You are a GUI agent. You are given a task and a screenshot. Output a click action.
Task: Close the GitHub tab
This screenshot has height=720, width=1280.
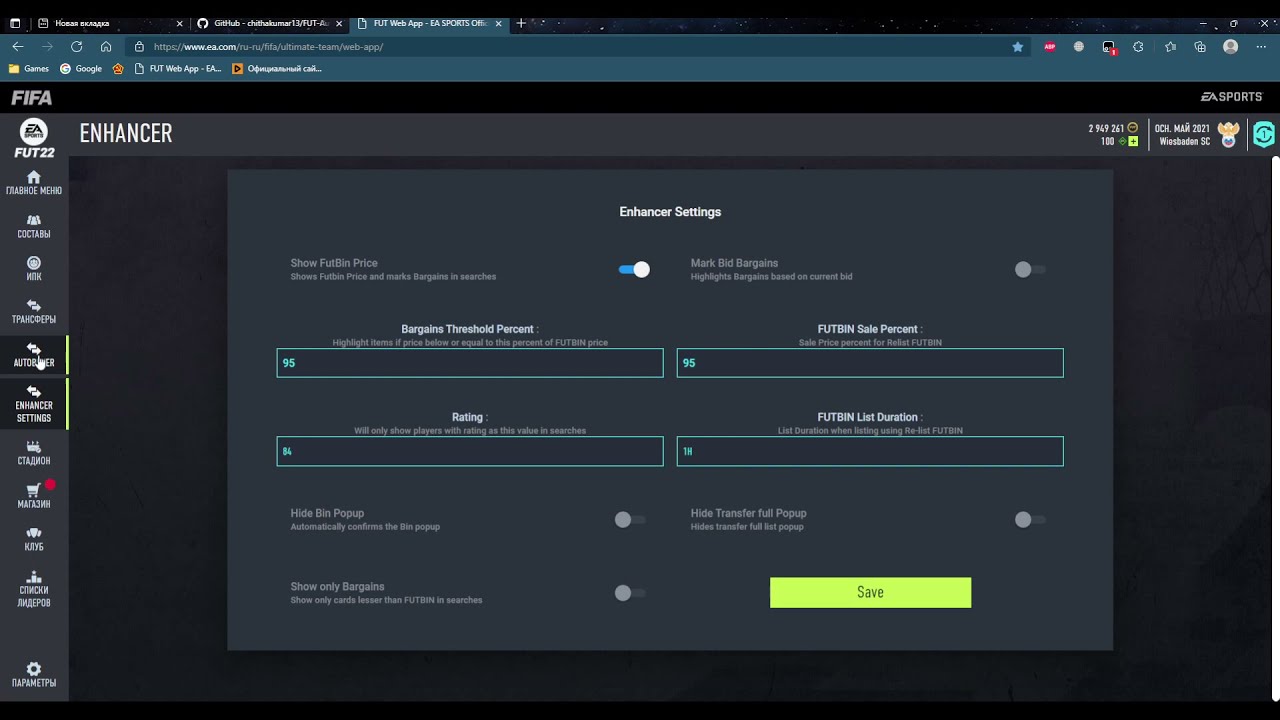click(x=339, y=23)
